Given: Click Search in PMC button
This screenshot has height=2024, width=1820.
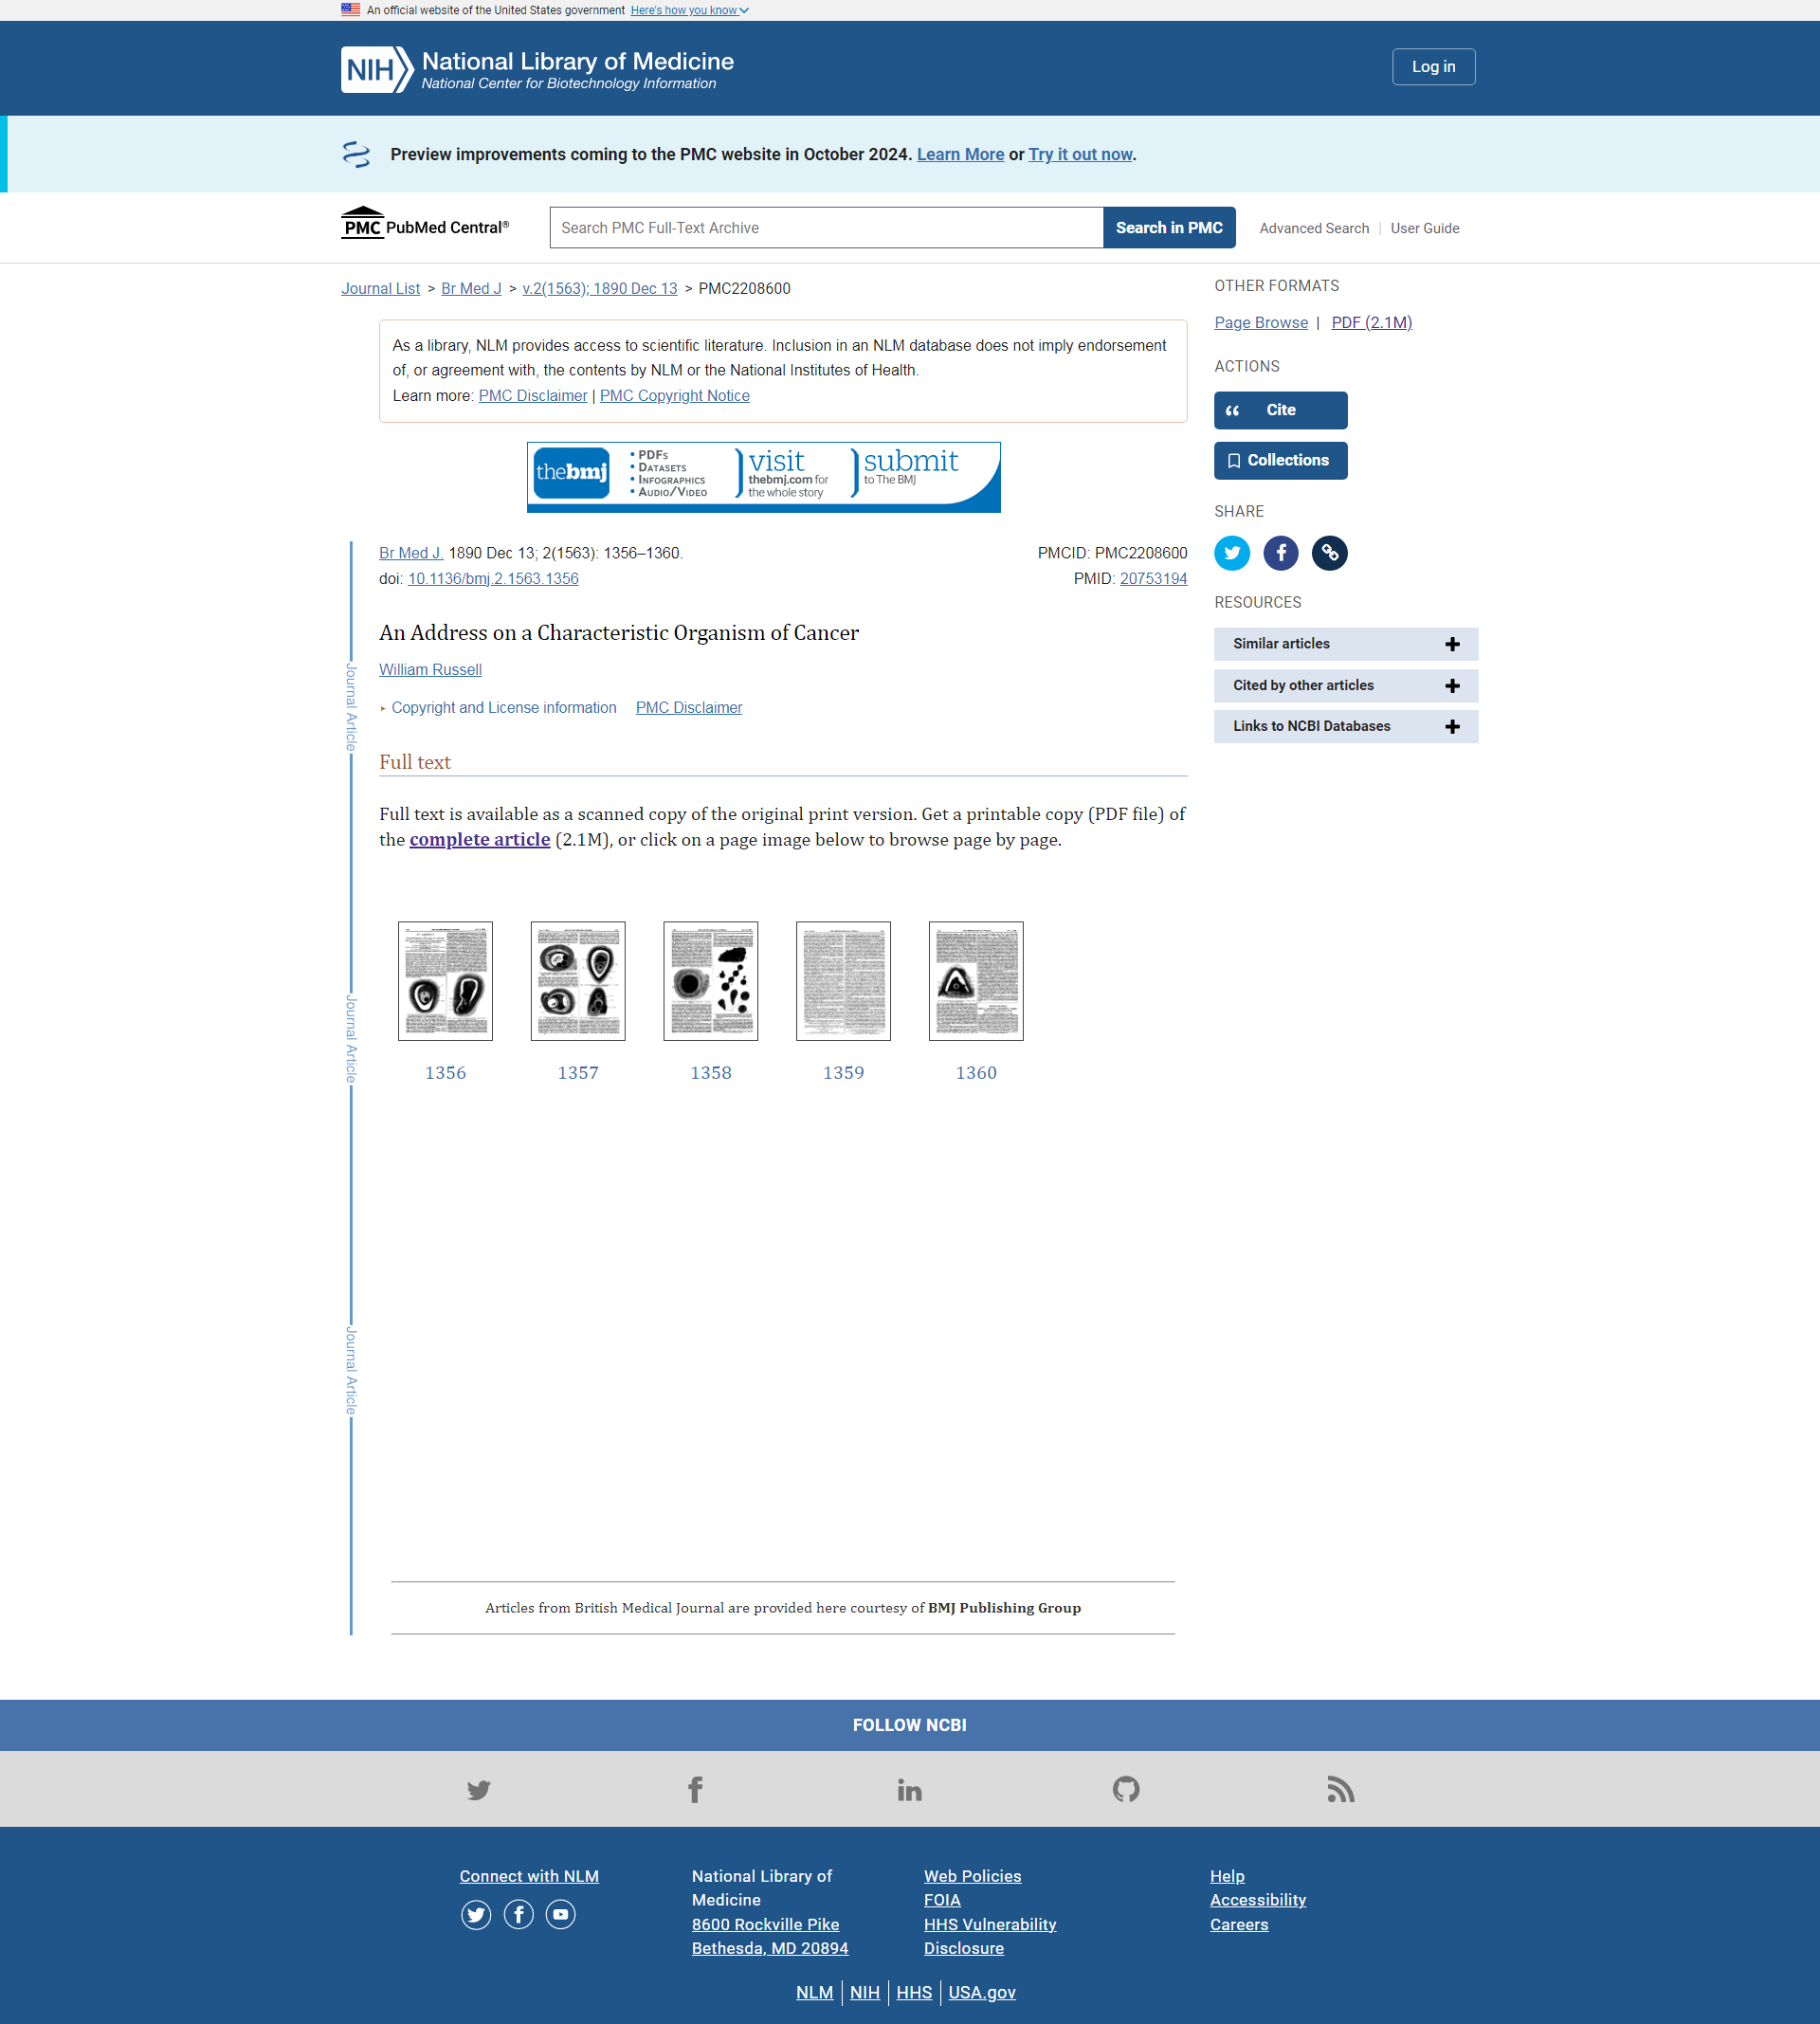Looking at the screenshot, I should 1169,228.
